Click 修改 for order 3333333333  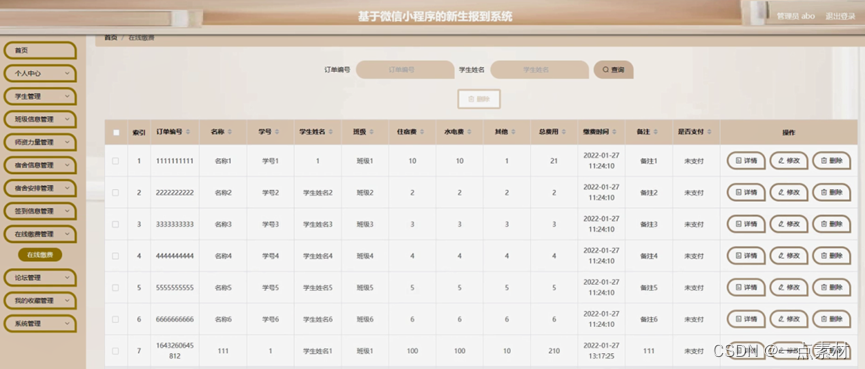[x=789, y=224]
